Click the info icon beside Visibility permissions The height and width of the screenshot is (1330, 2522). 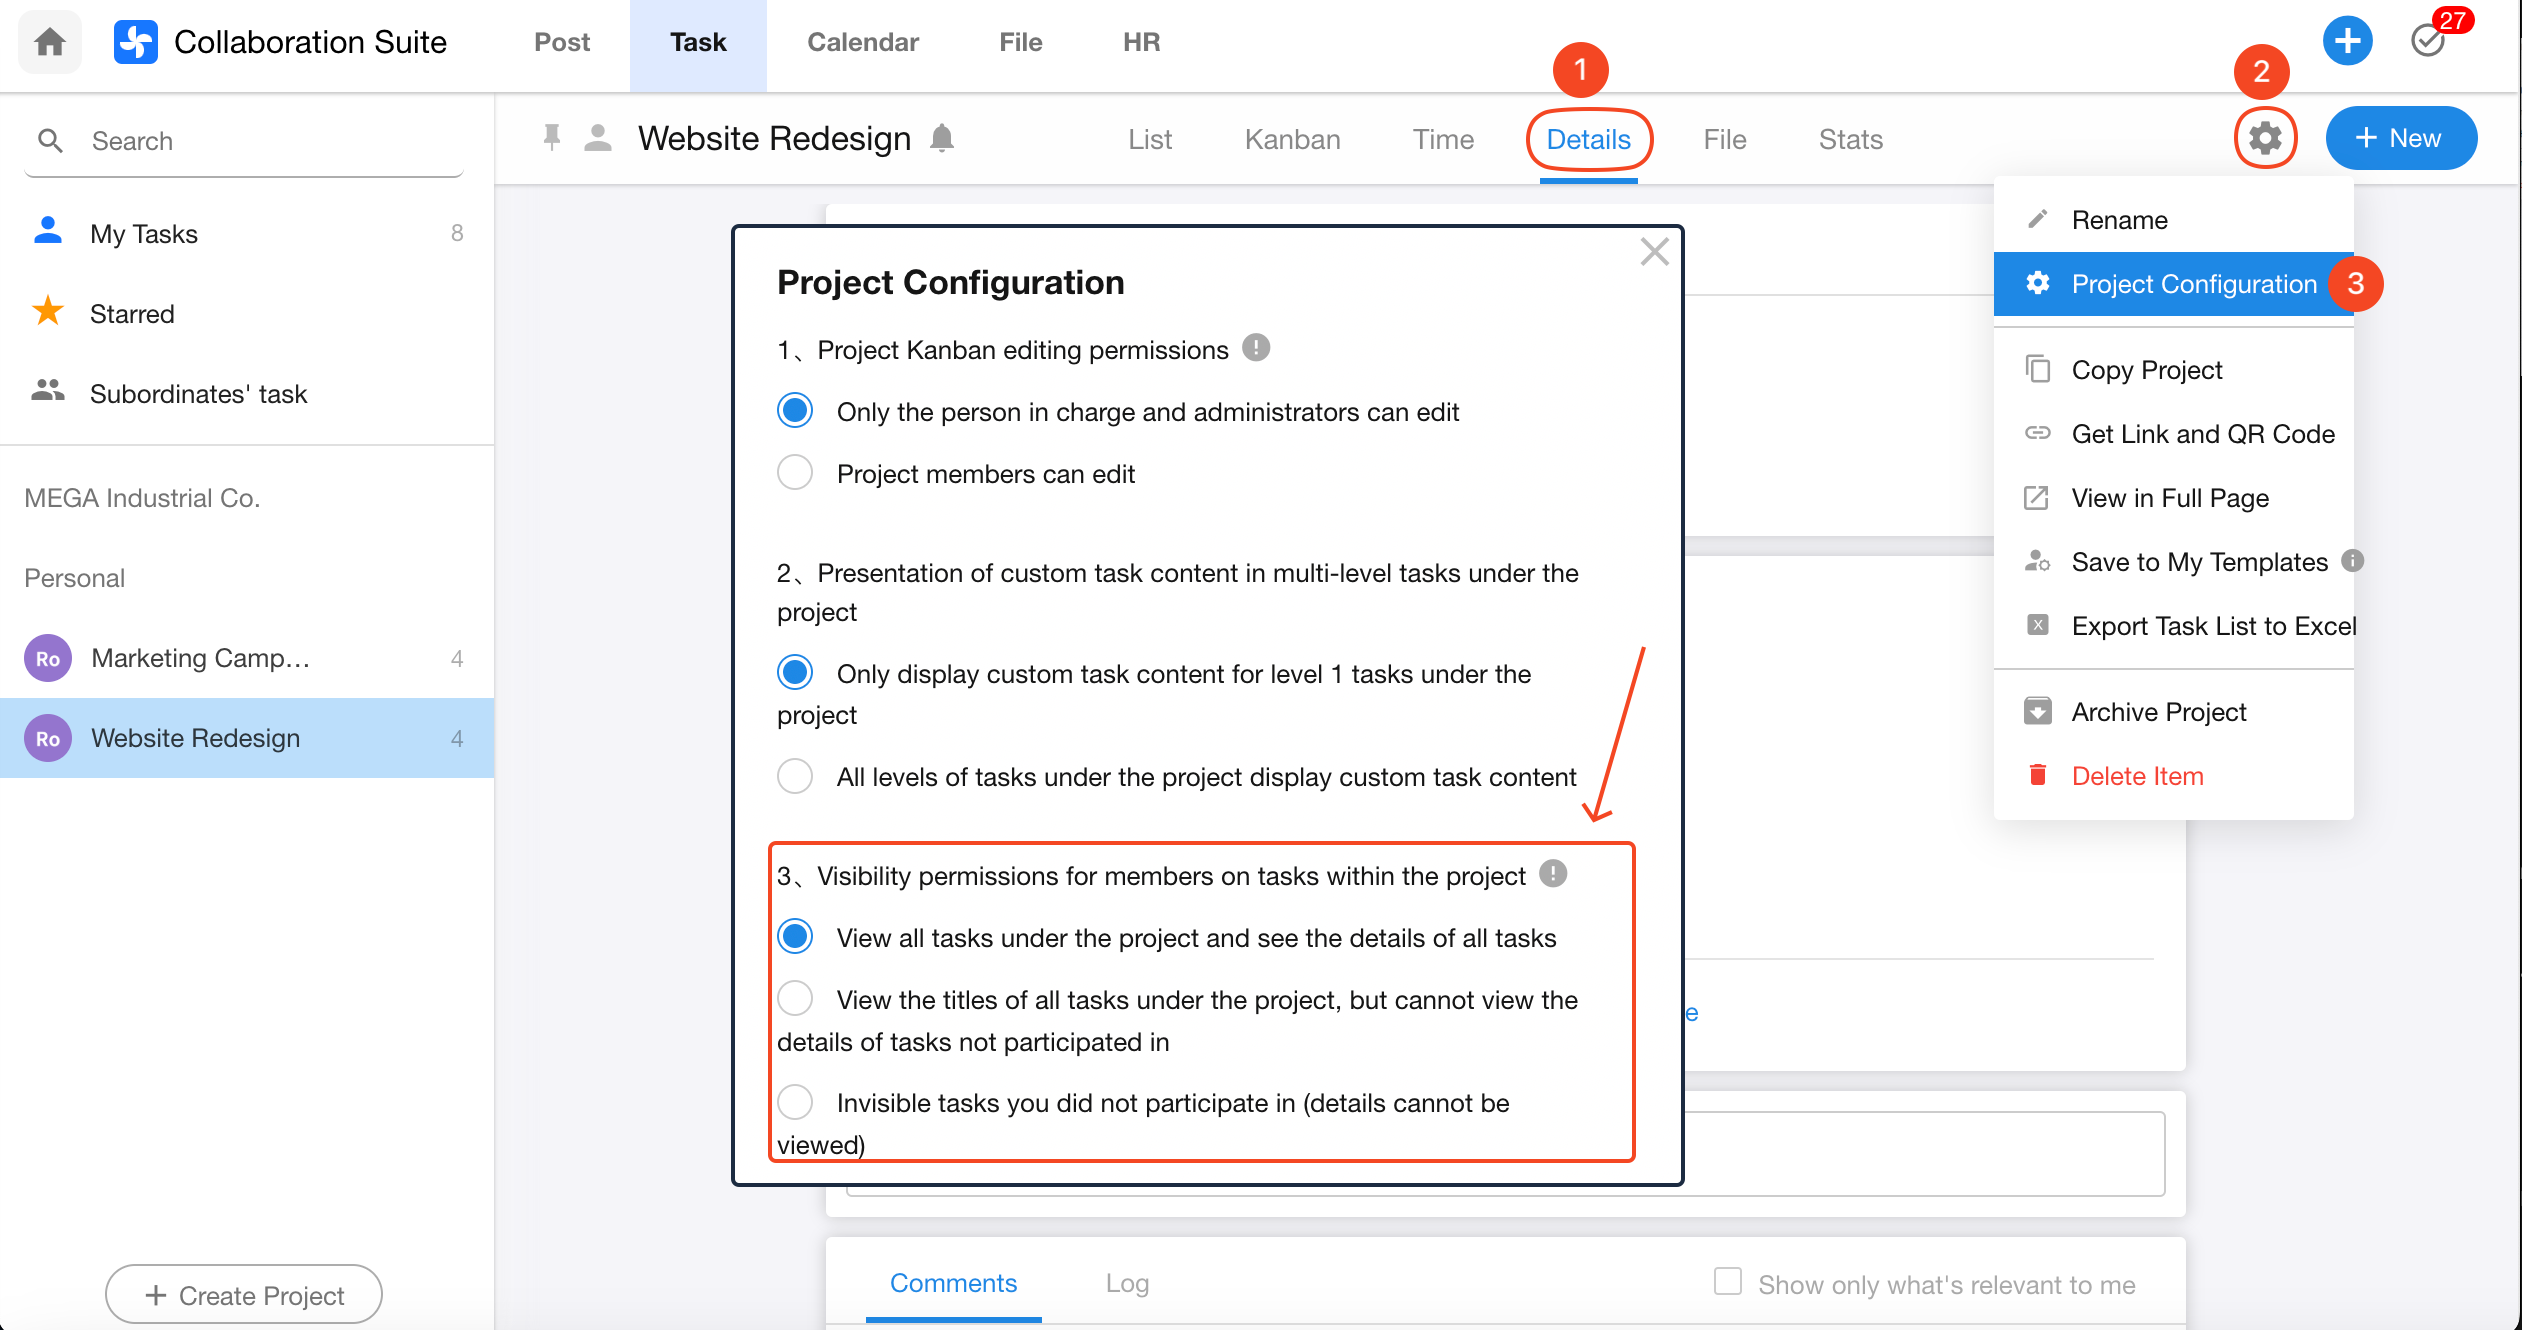pyautogui.click(x=1553, y=874)
